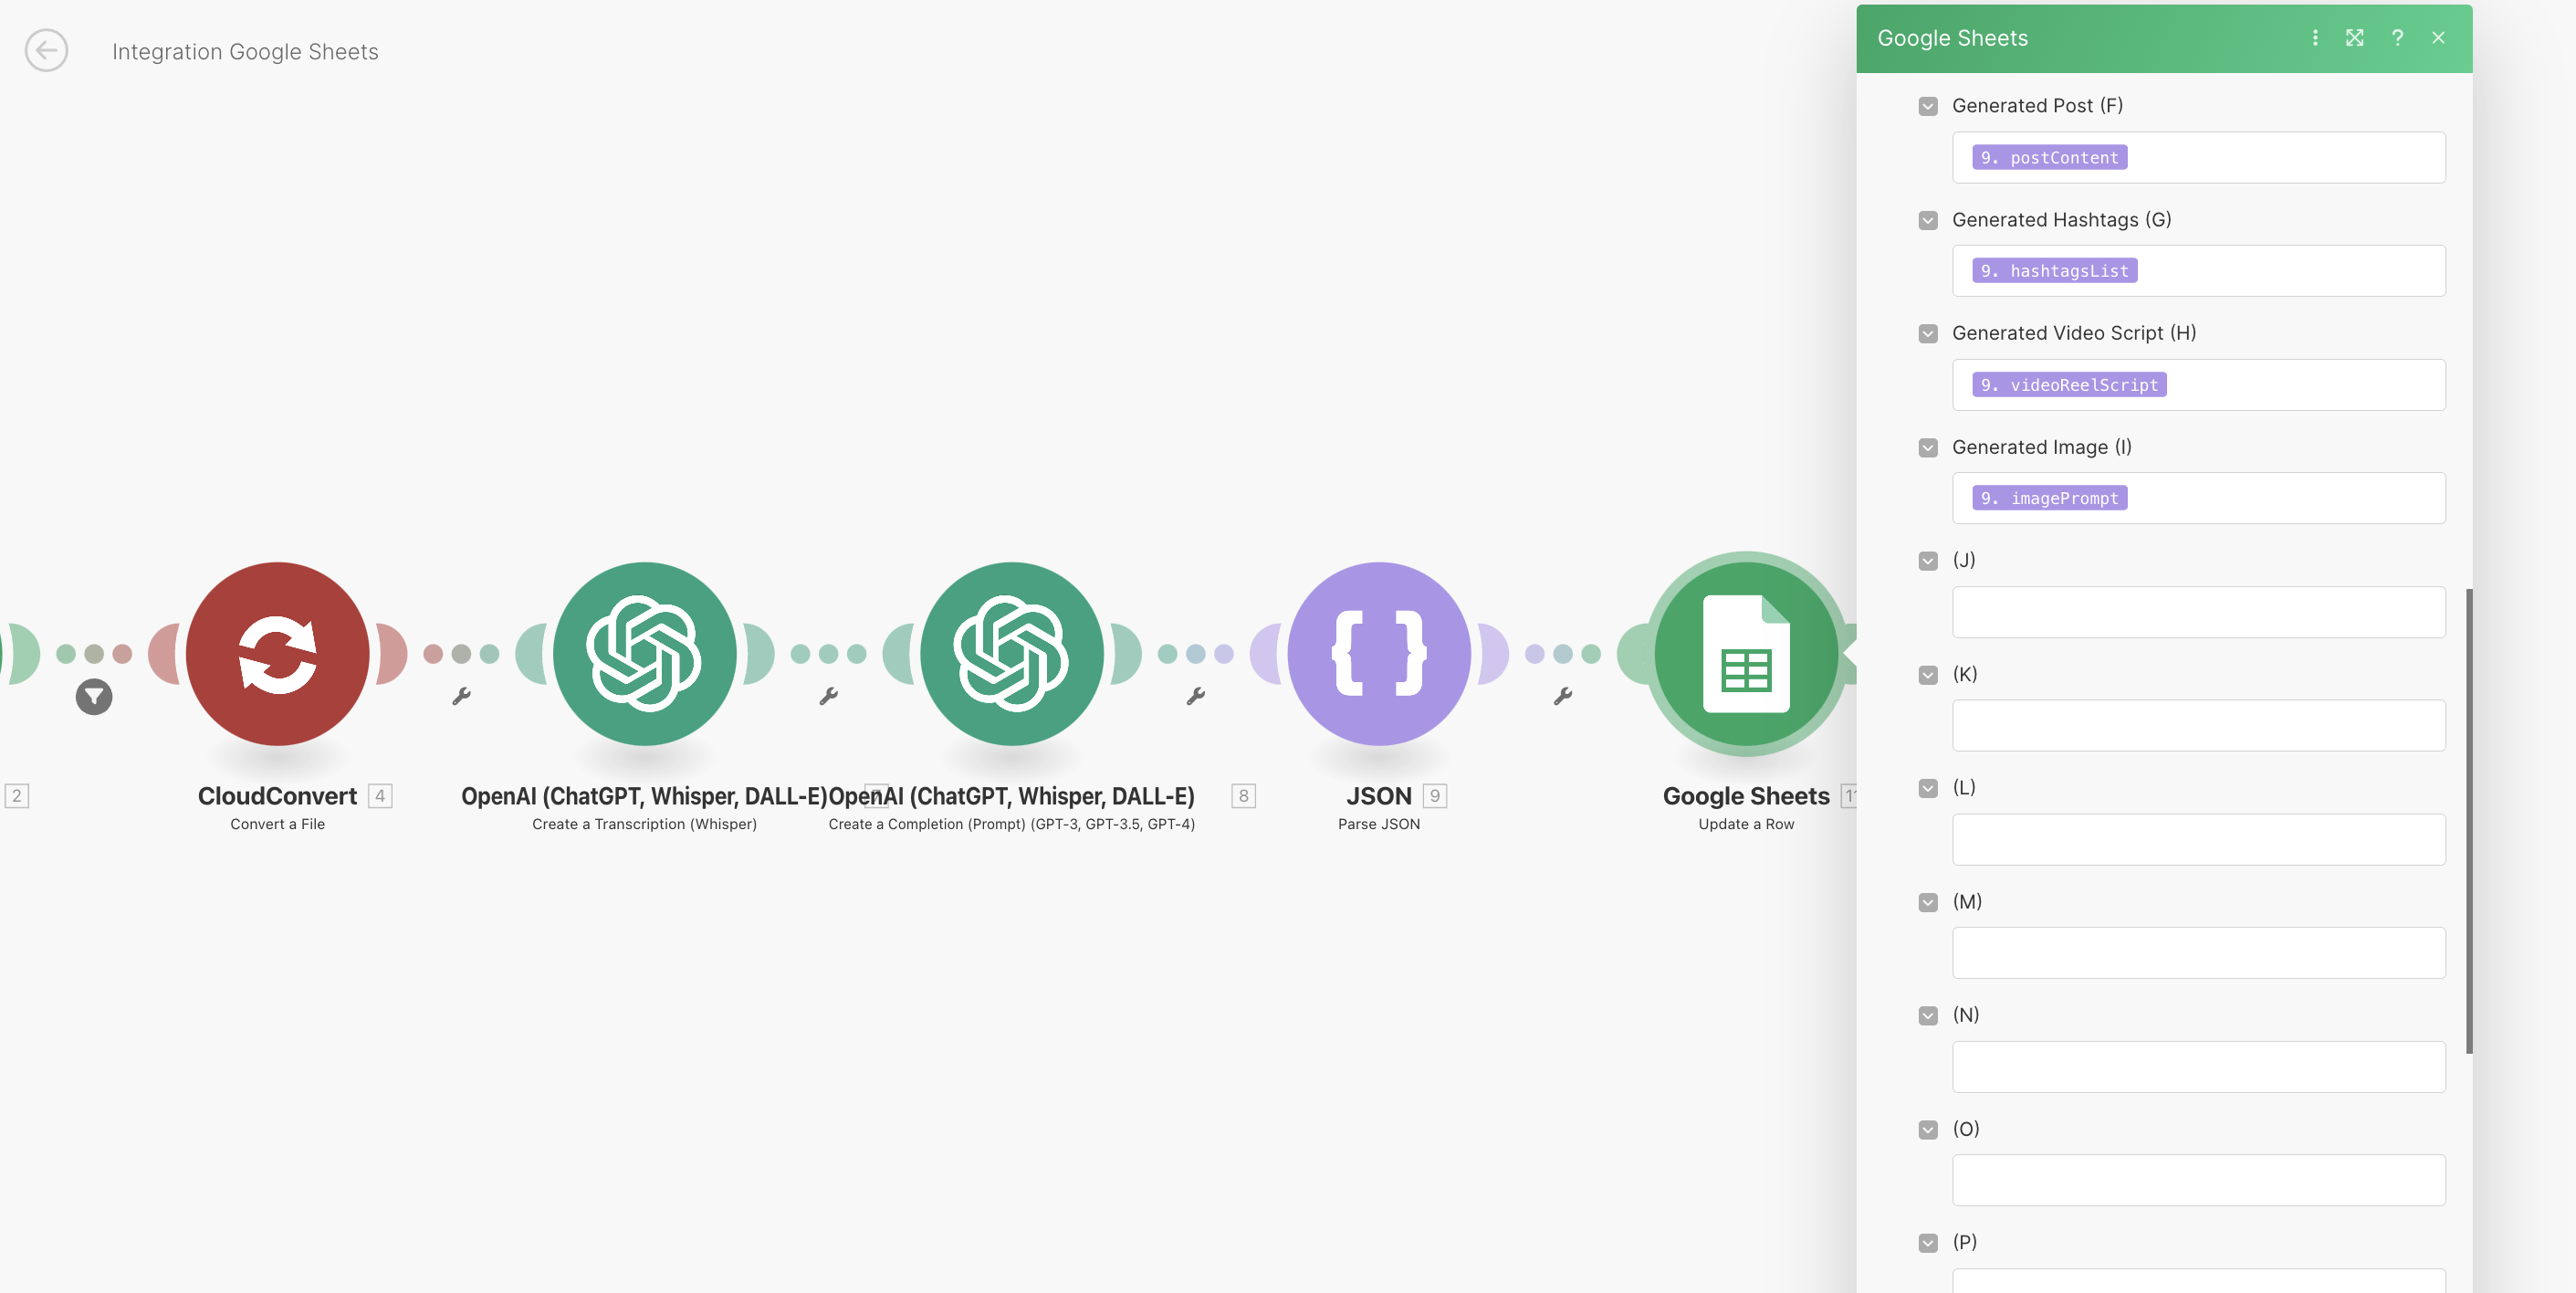Open the JSON Parse JSON module

pyautogui.click(x=1378, y=653)
